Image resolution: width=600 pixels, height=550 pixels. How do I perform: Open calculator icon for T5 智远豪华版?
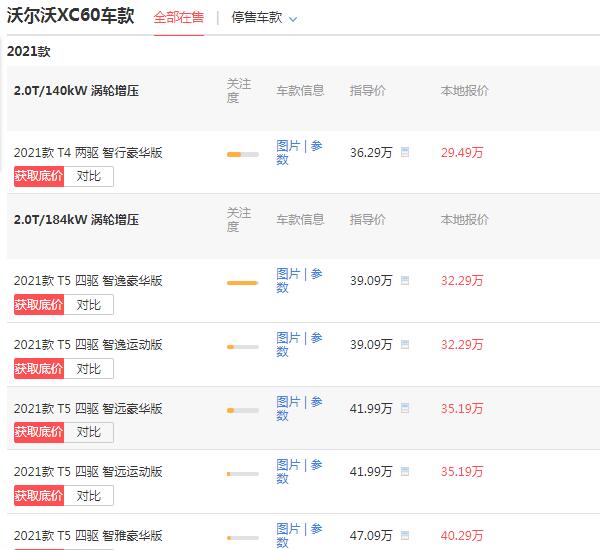405,408
